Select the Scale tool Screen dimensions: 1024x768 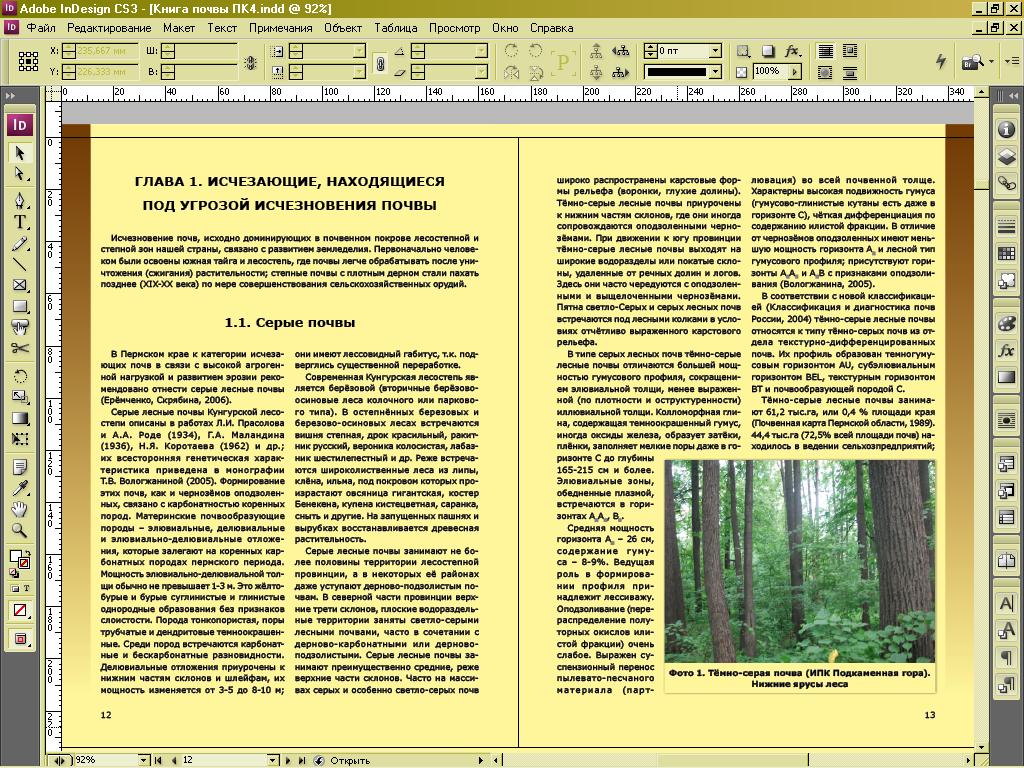coord(20,396)
